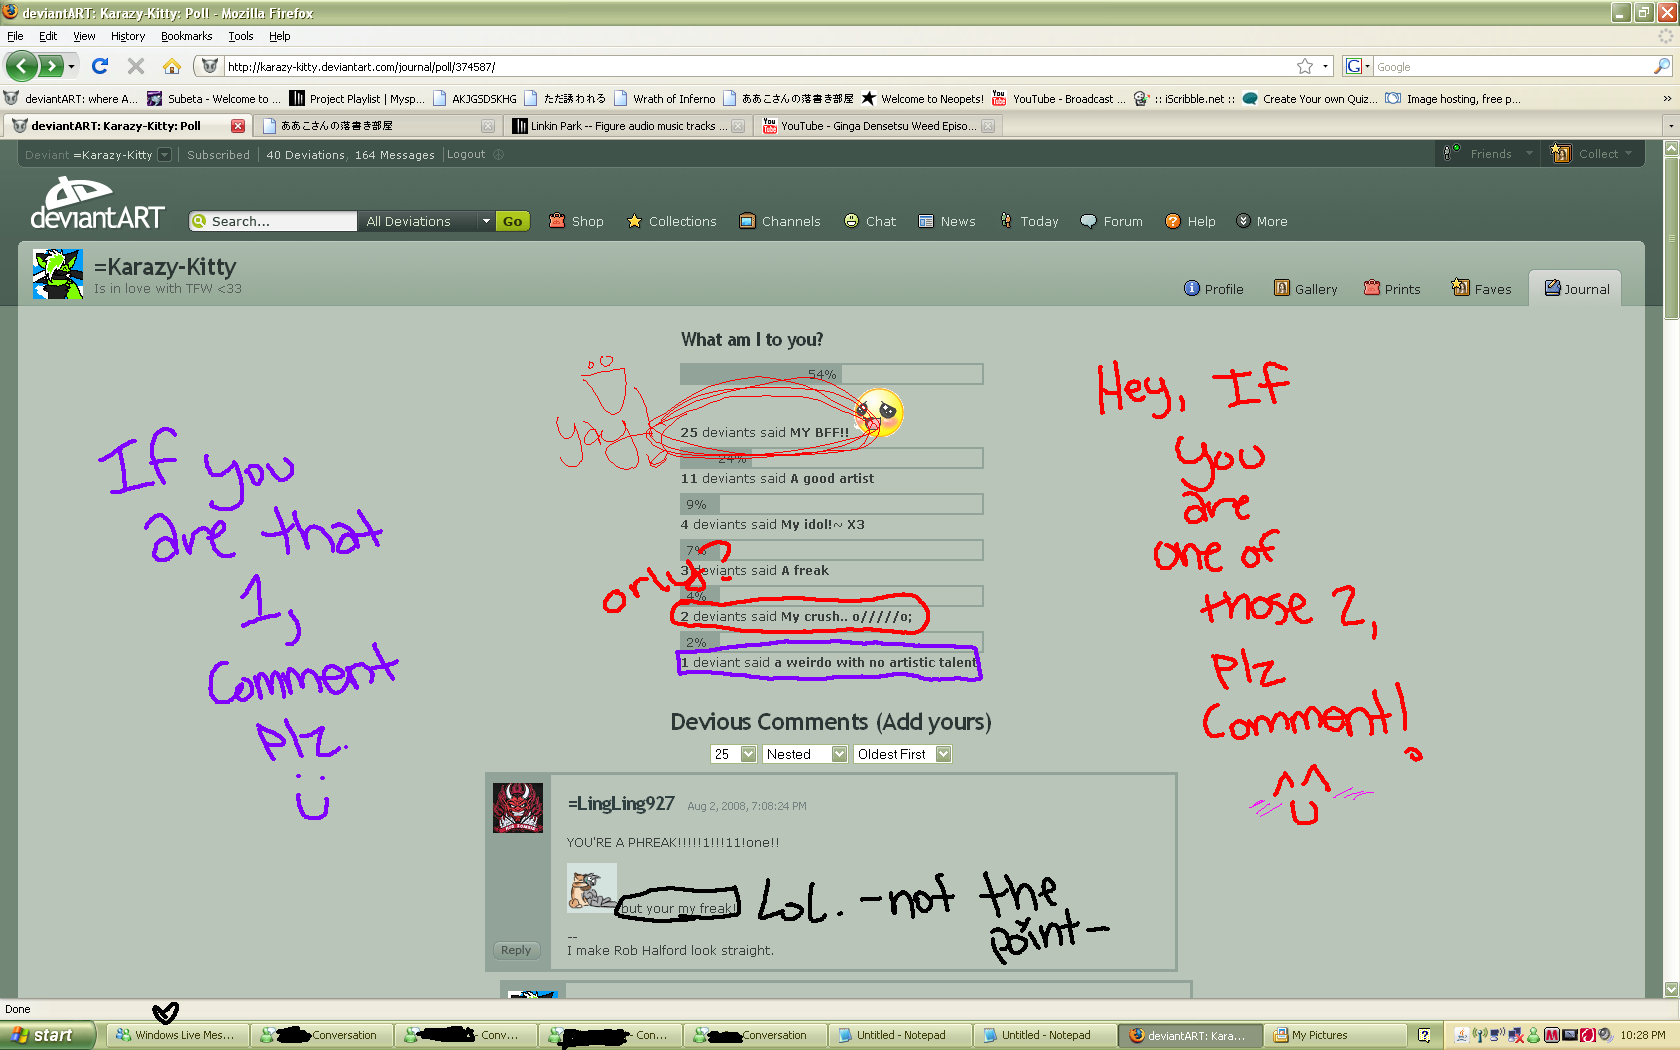Click the Windows start button
Image resolution: width=1680 pixels, height=1050 pixels.
(x=47, y=1035)
